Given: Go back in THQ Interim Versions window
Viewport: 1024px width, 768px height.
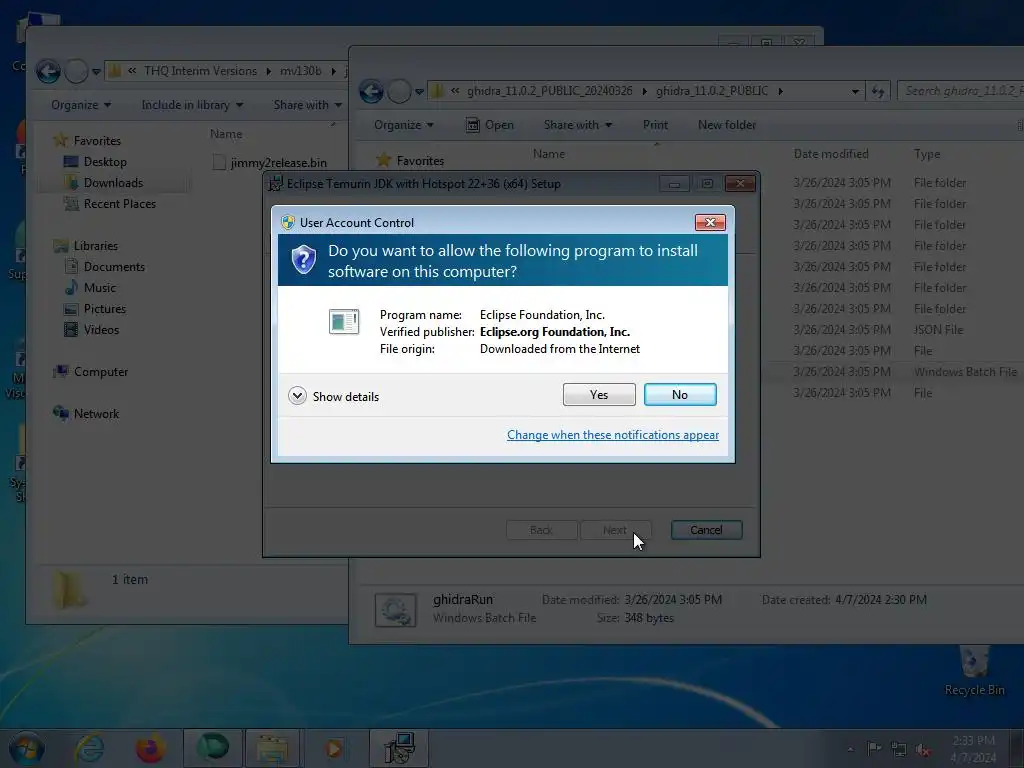Looking at the screenshot, I should coord(48,71).
